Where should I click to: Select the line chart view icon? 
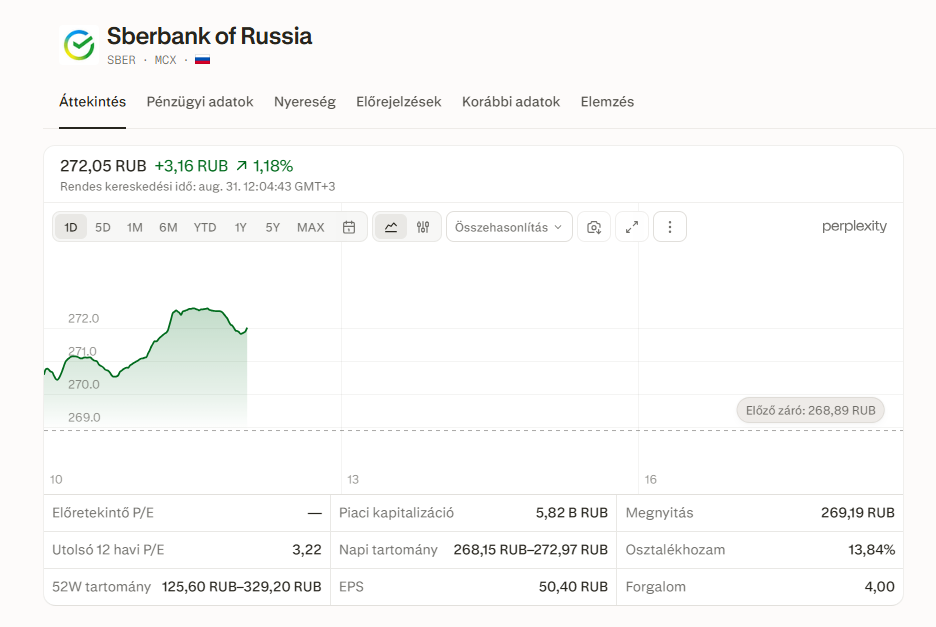[x=391, y=228]
